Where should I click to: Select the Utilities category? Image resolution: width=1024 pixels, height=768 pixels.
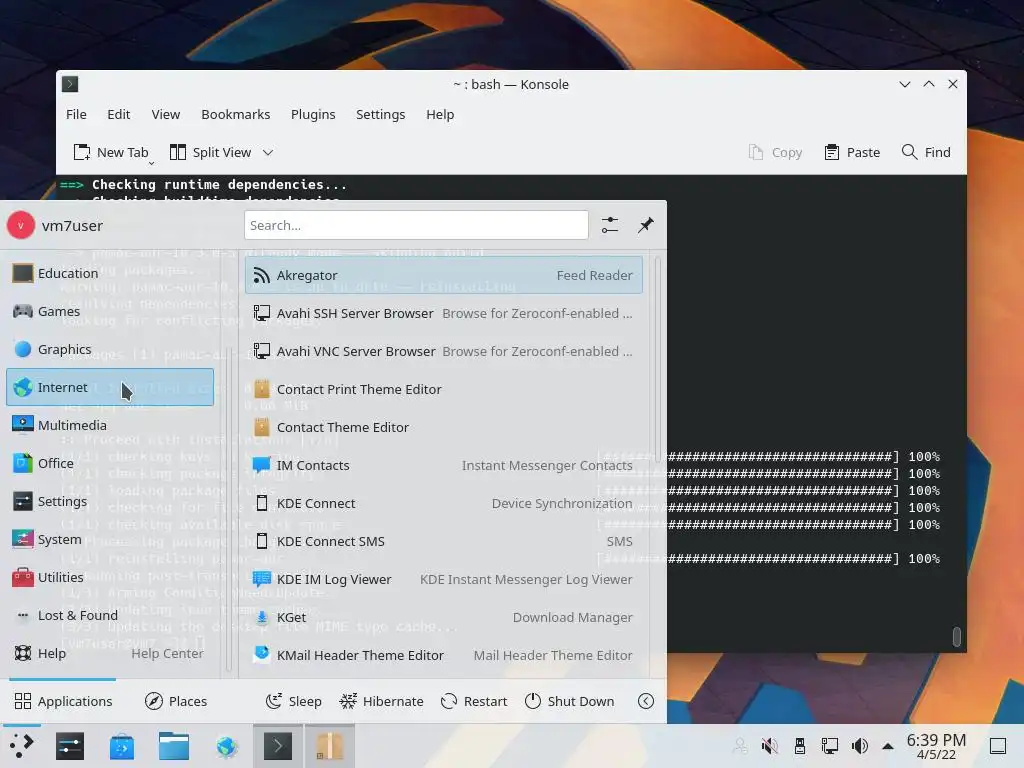point(110,577)
